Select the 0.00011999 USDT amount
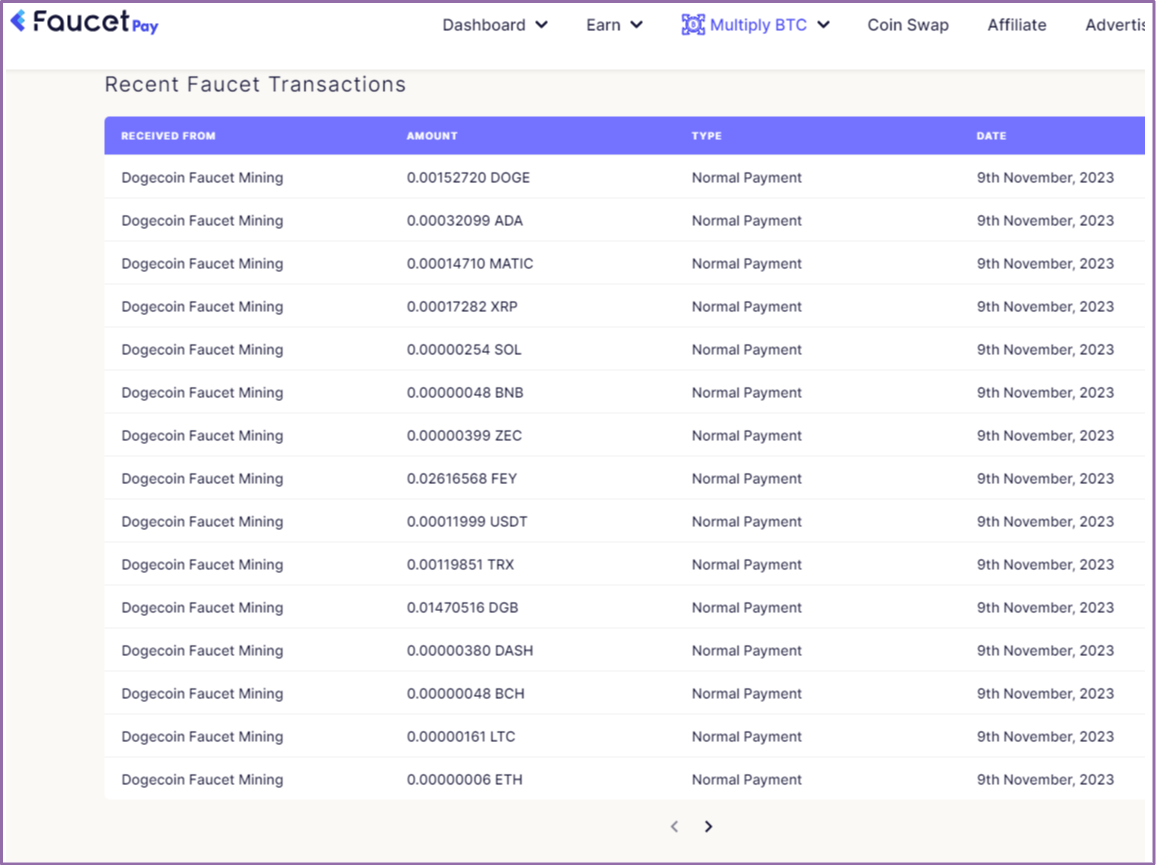The height and width of the screenshot is (865, 1156). (x=467, y=521)
